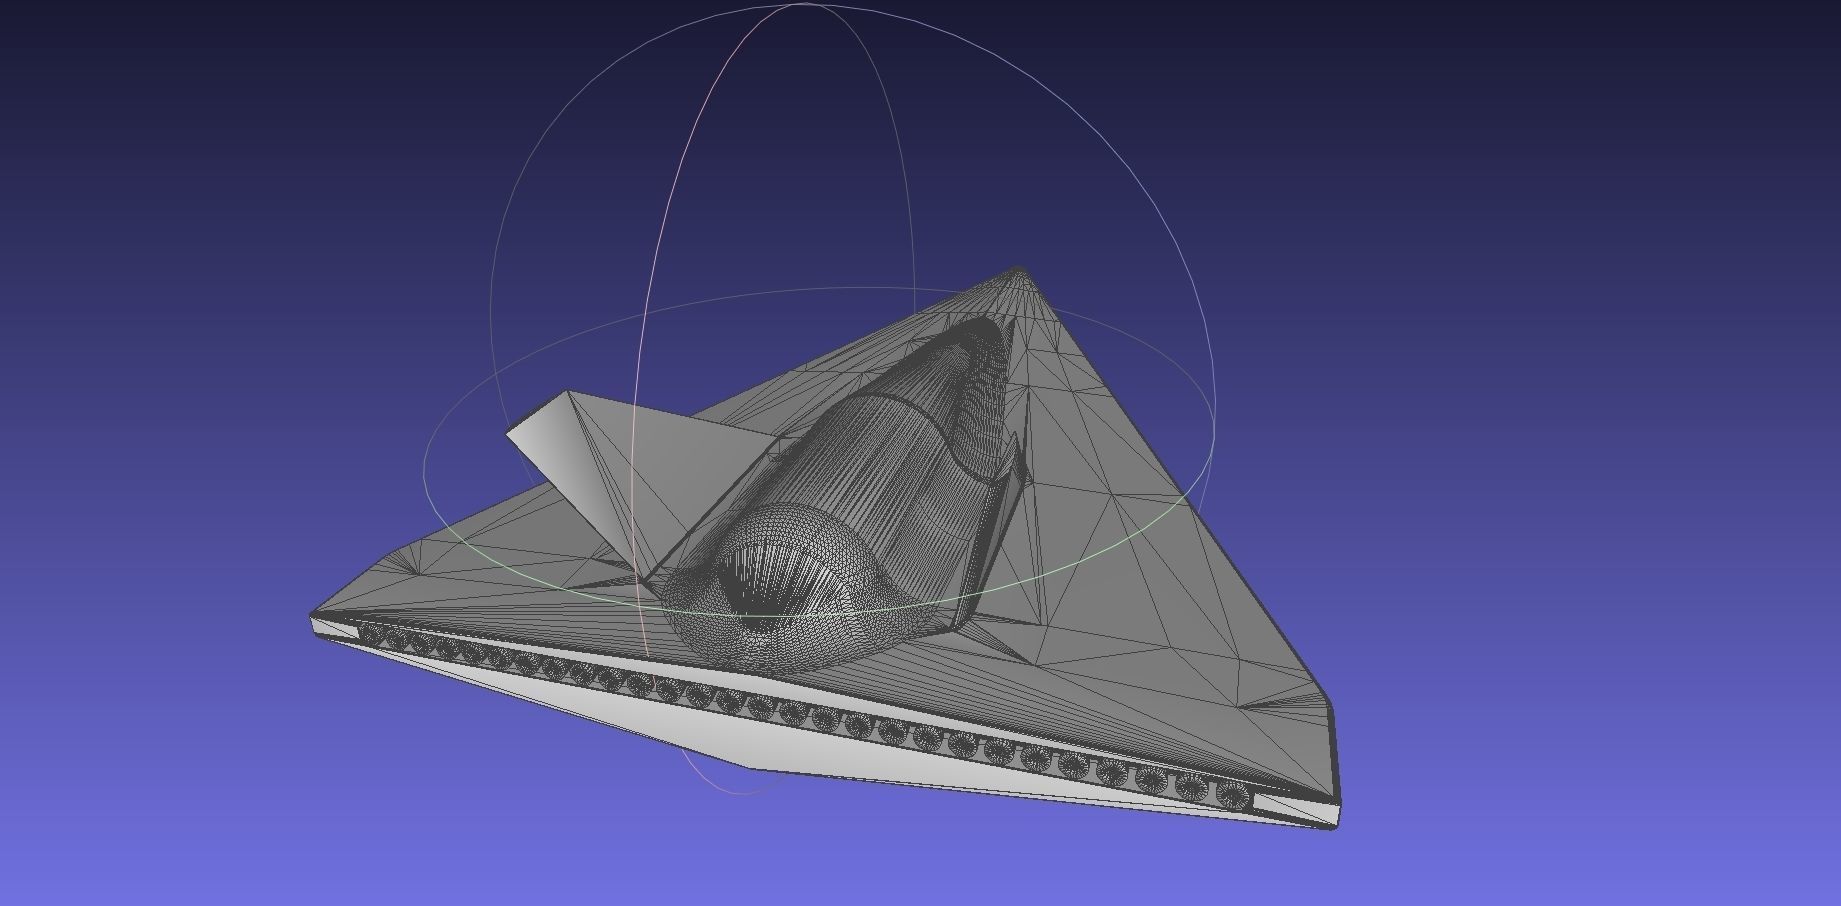Screen dimensions: 1841x906
Task: Click the green horizontal trackball ring
Action: coord(818,451)
